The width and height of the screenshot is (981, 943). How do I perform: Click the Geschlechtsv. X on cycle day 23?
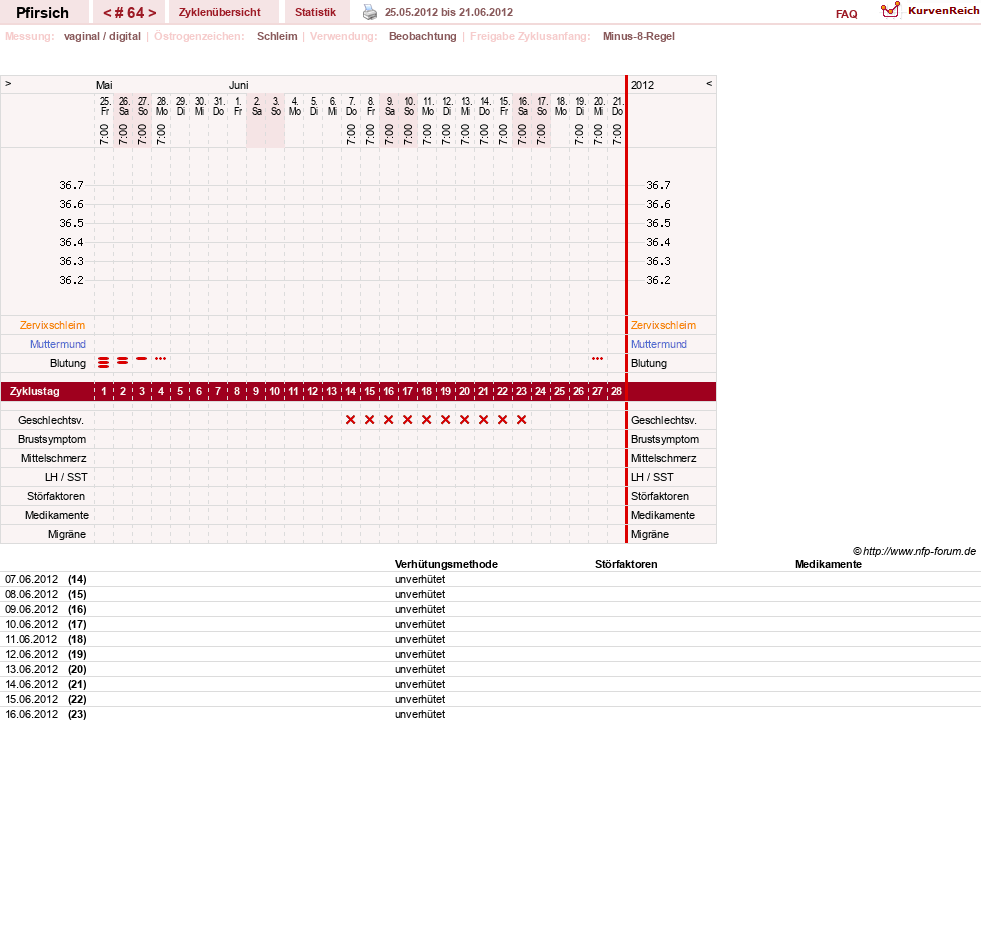click(521, 420)
